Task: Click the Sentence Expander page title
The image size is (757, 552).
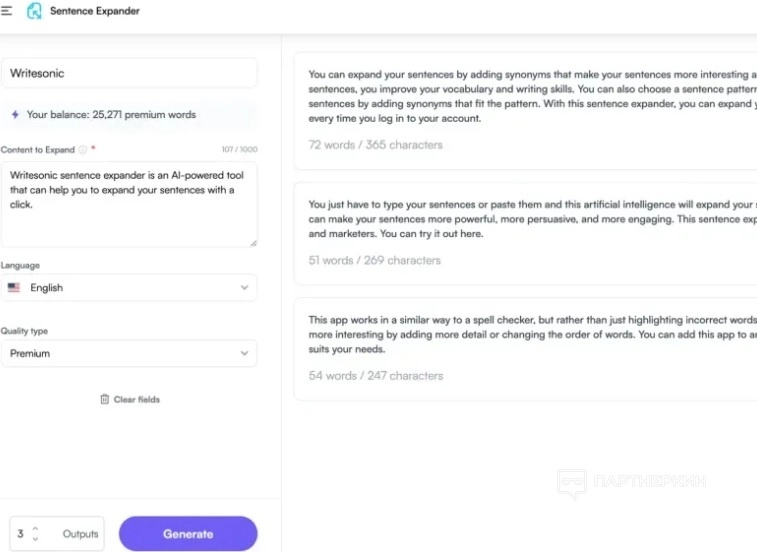Action: [95, 11]
